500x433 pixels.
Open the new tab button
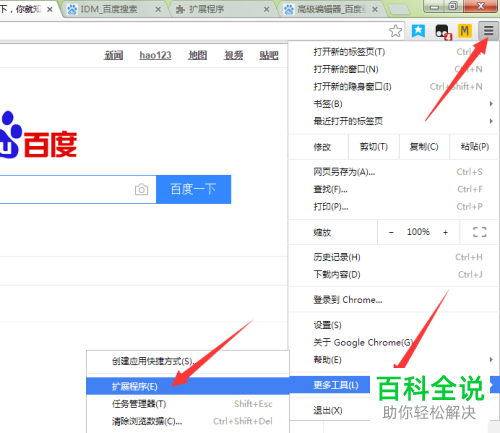click(398, 9)
